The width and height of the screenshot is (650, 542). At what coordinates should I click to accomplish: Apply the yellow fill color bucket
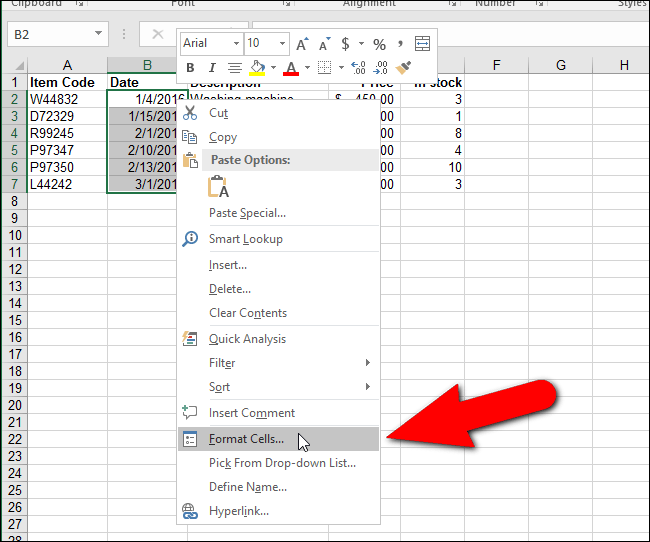[x=257, y=68]
